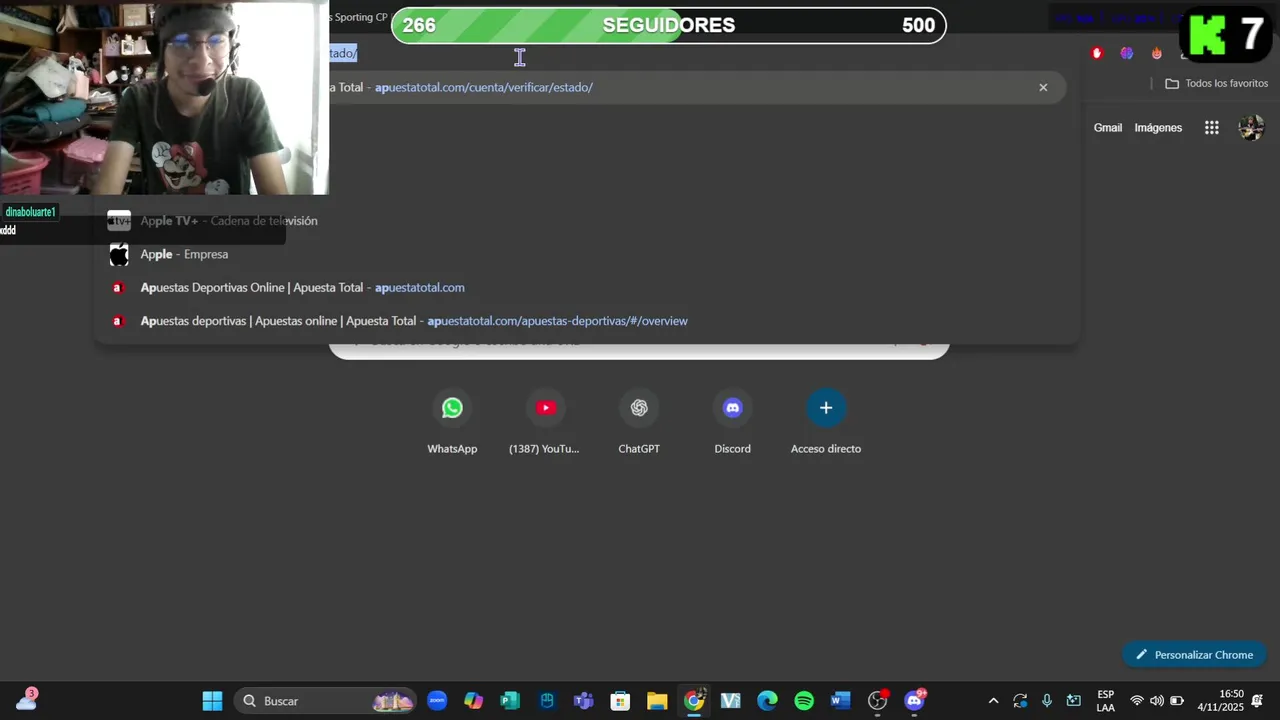The image size is (1280, 720).
Task: Open the Imágenes link
Action: coord(1158,128)
